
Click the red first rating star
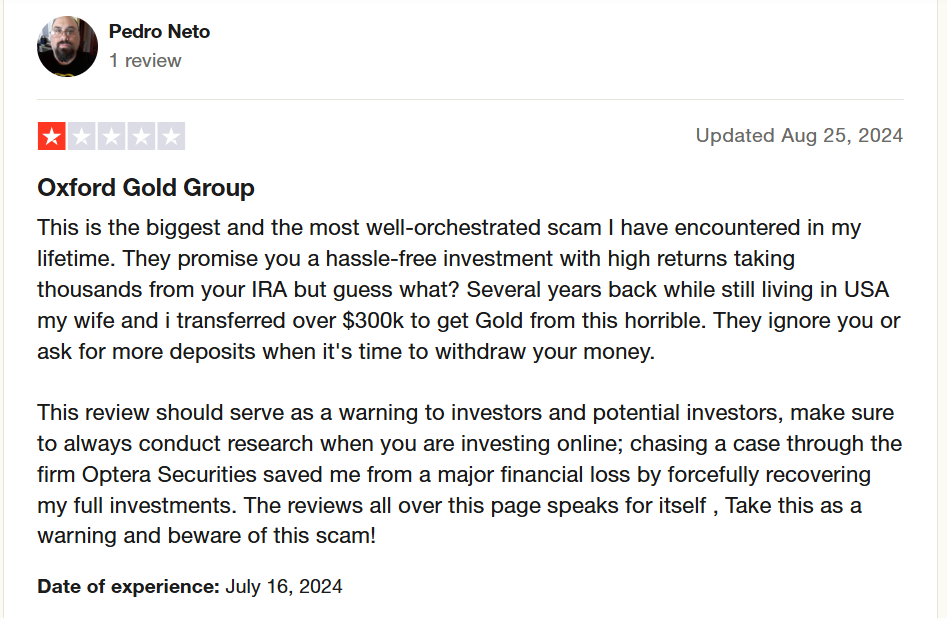(52, 136)
